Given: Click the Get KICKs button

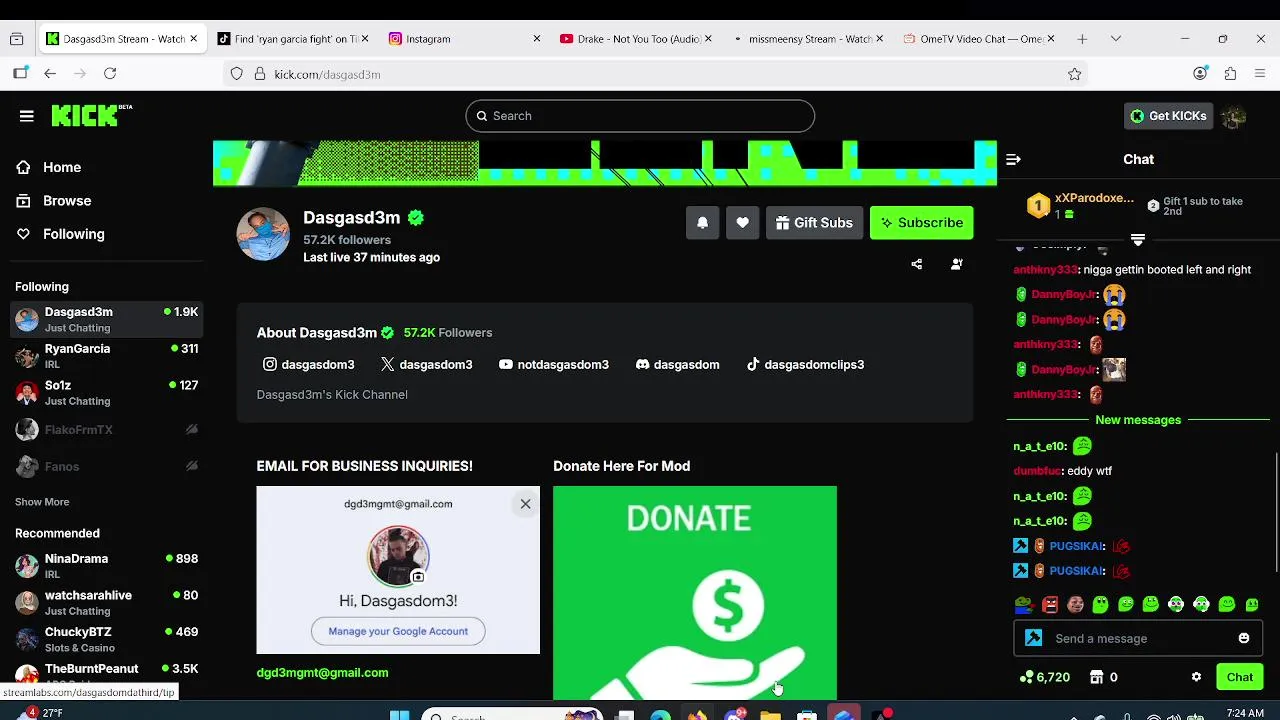Looking at the screenshot, I should pyautogui.click(x=1168, y=116).
